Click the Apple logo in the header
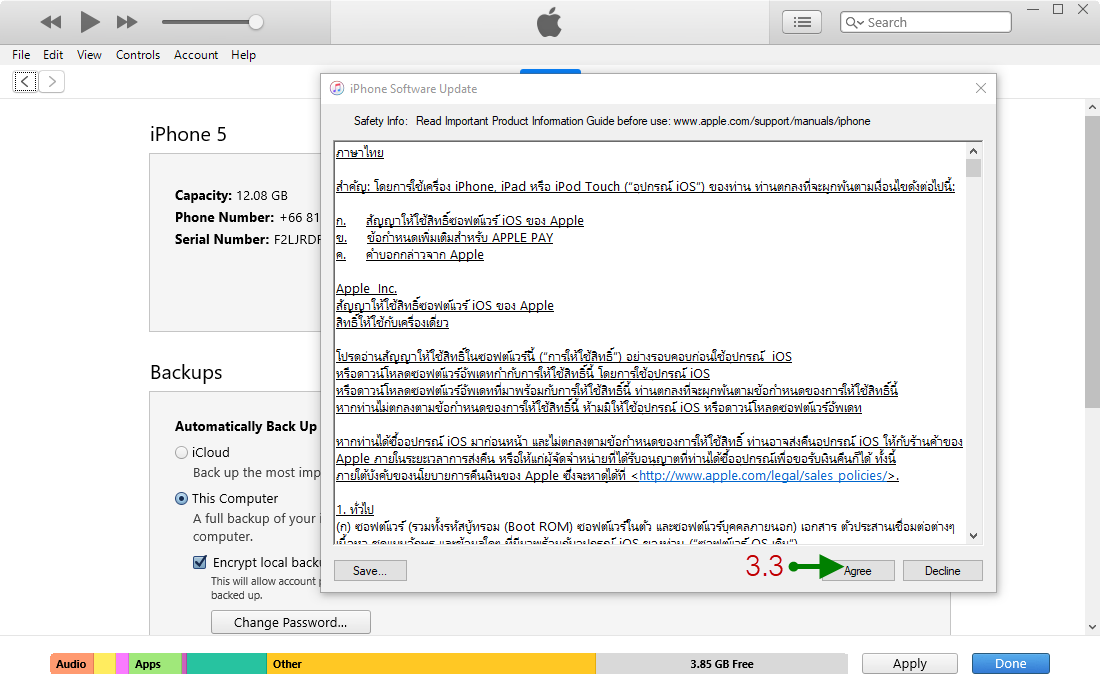The width and height of the screenshot is (1100, 691). pos(549,22)
